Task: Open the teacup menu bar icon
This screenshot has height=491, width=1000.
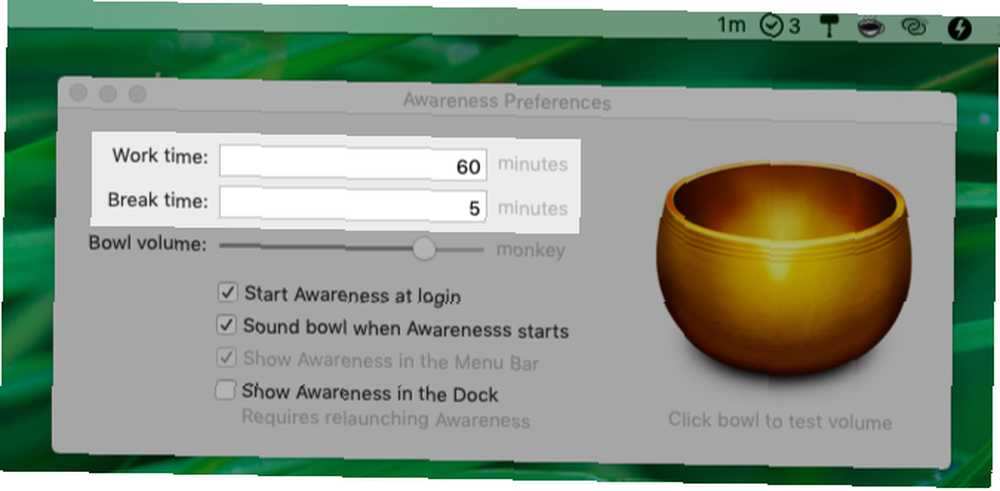Action: (870, 27)
